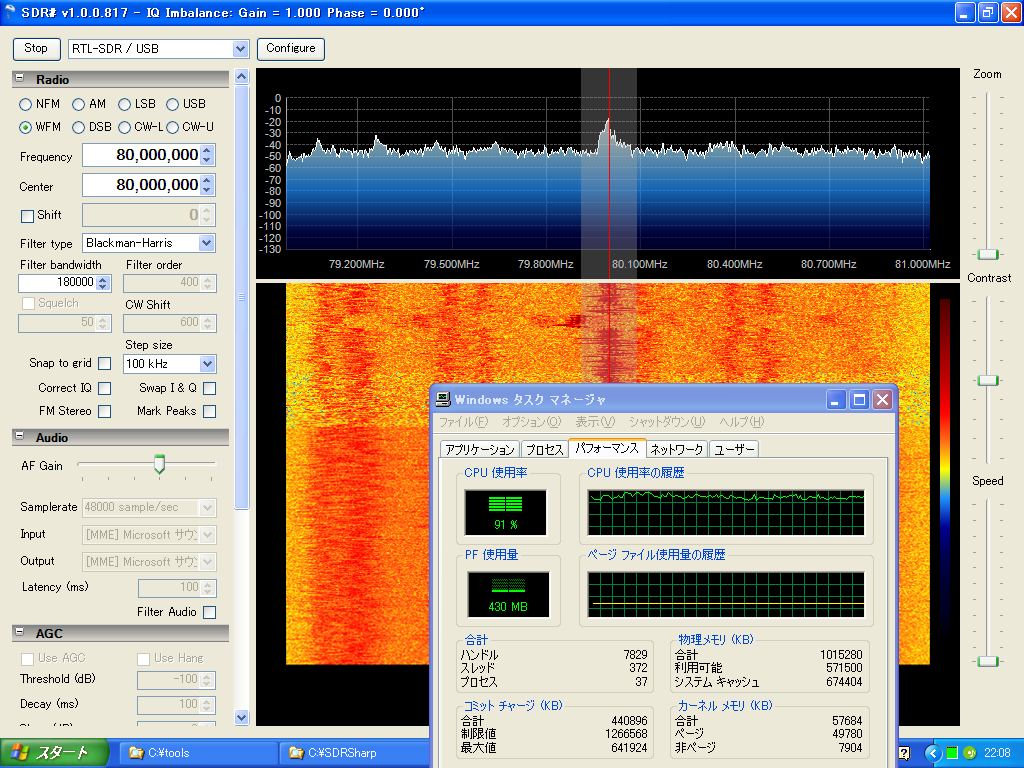
Task: Click the help question mark tray icon
Action: 904,753
